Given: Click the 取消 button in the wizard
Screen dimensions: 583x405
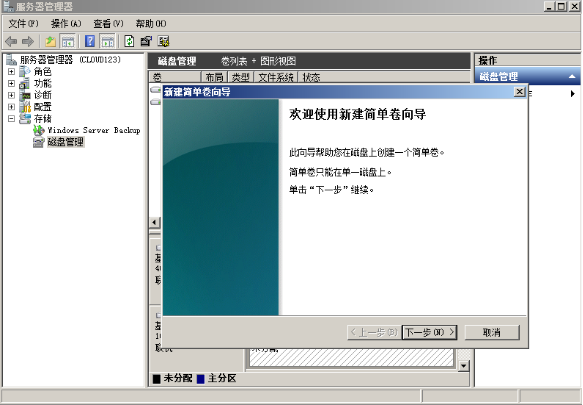Looking at the screenshot, I should point(492,332).
